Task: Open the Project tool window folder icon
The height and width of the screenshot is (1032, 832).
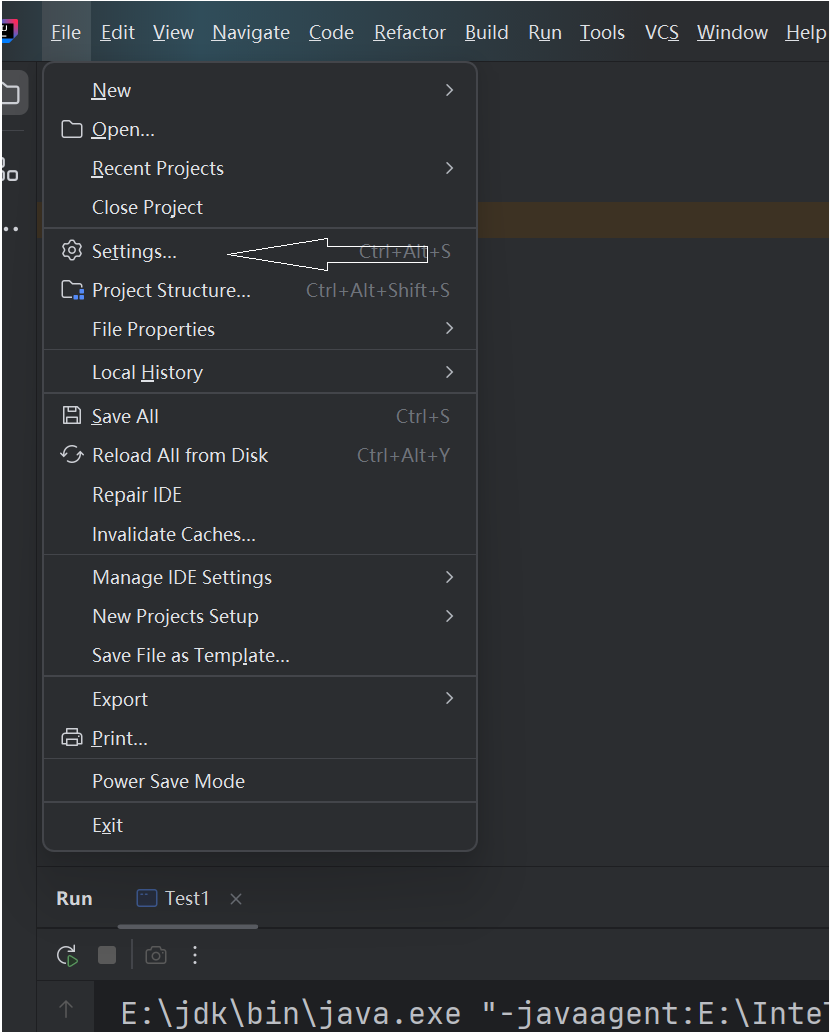Action: pos(11,93)
